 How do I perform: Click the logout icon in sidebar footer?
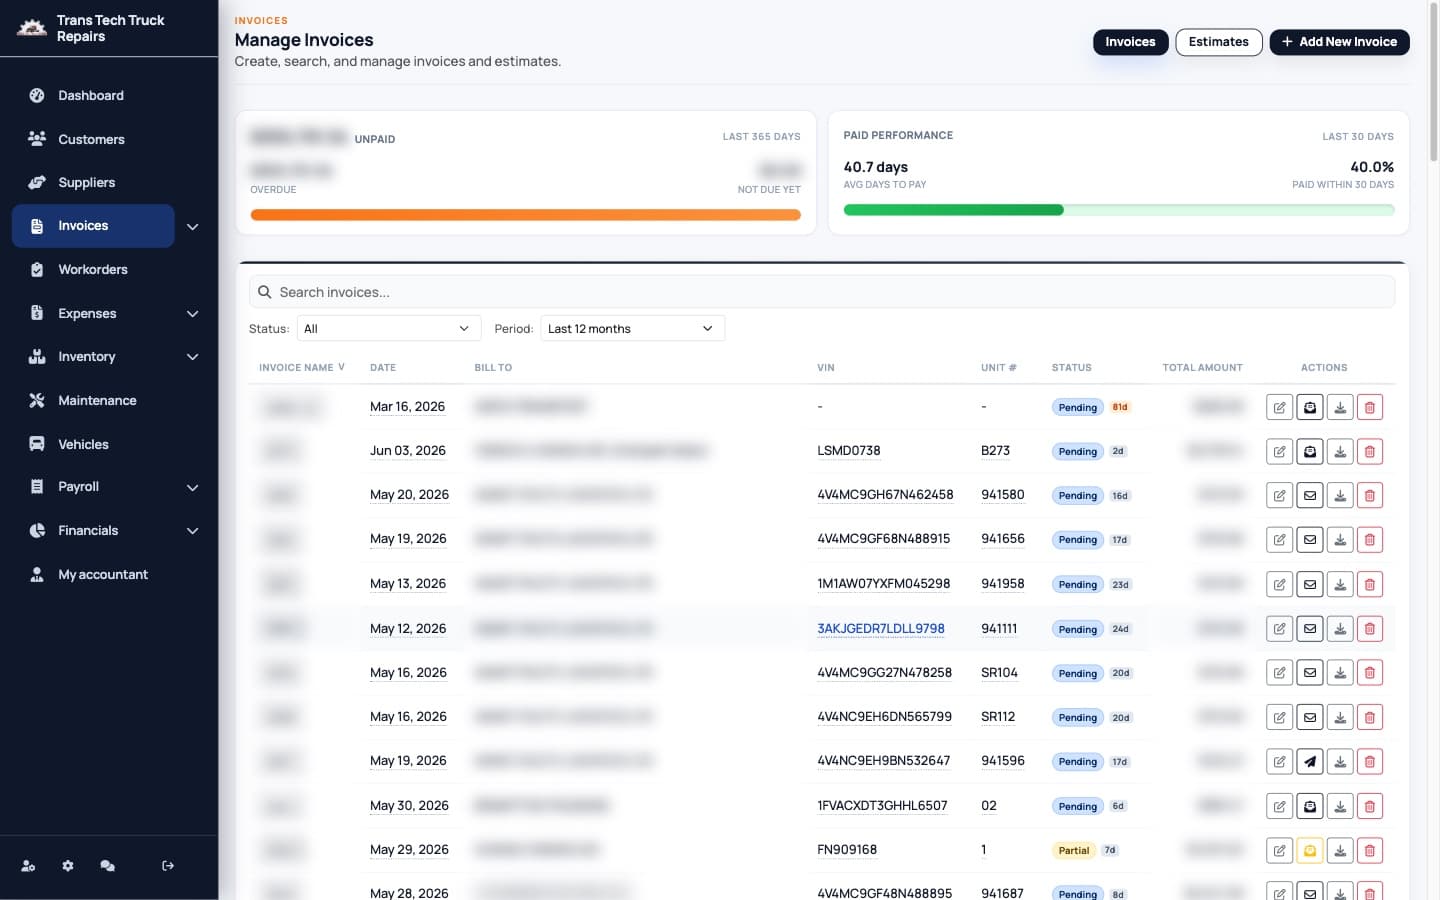pos(168,866)
